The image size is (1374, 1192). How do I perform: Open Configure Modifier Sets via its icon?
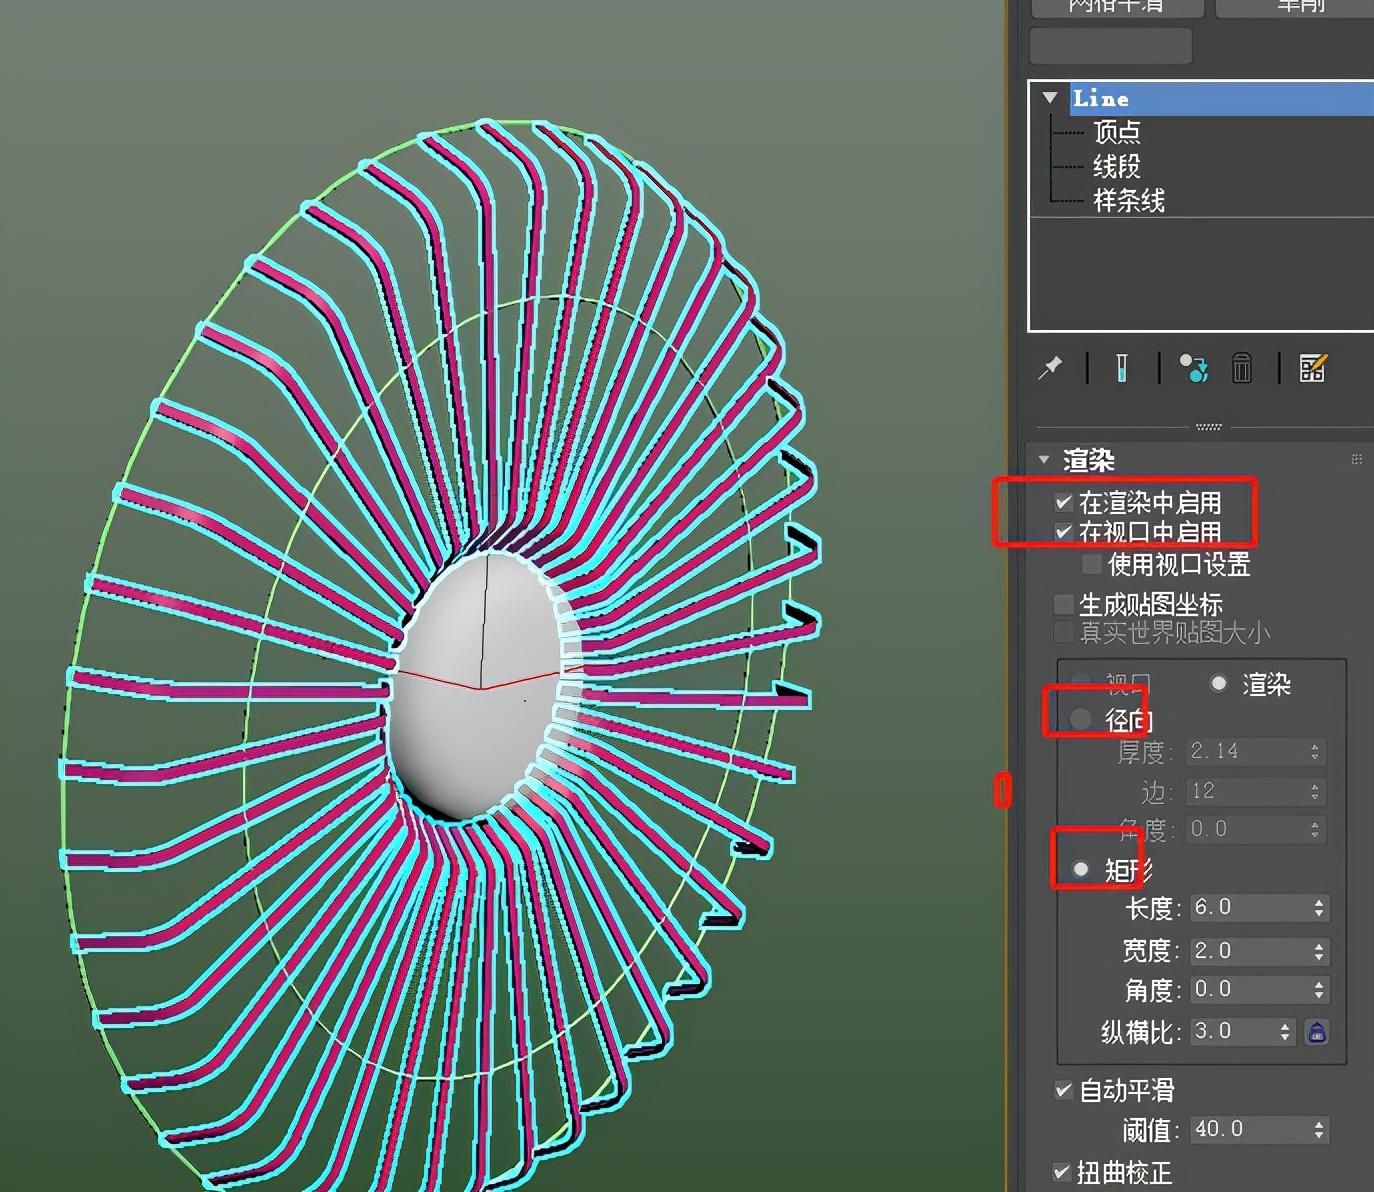point(1314,368)
